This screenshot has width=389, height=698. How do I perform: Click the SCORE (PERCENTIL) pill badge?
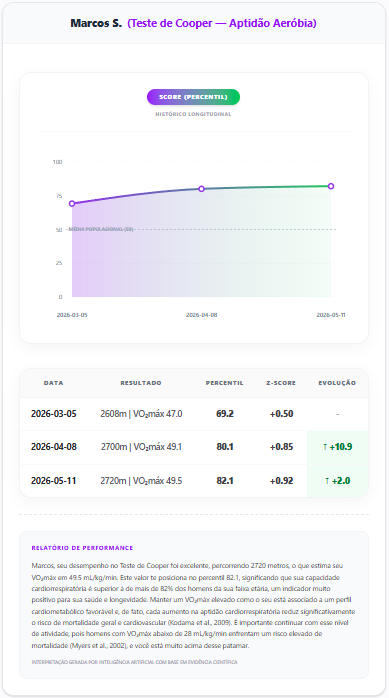(193, 97)
